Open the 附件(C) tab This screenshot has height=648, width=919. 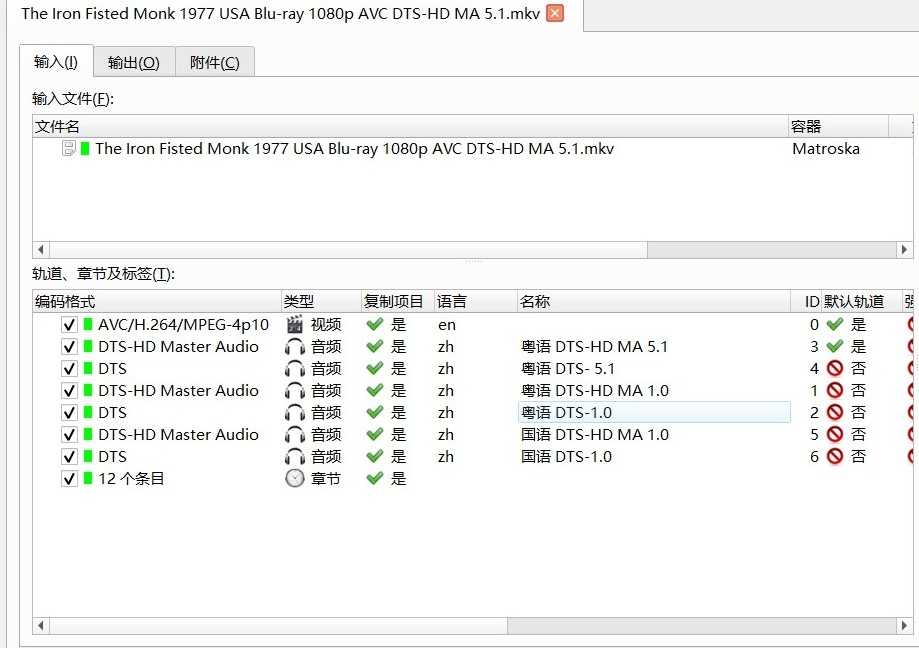point(215,62)
